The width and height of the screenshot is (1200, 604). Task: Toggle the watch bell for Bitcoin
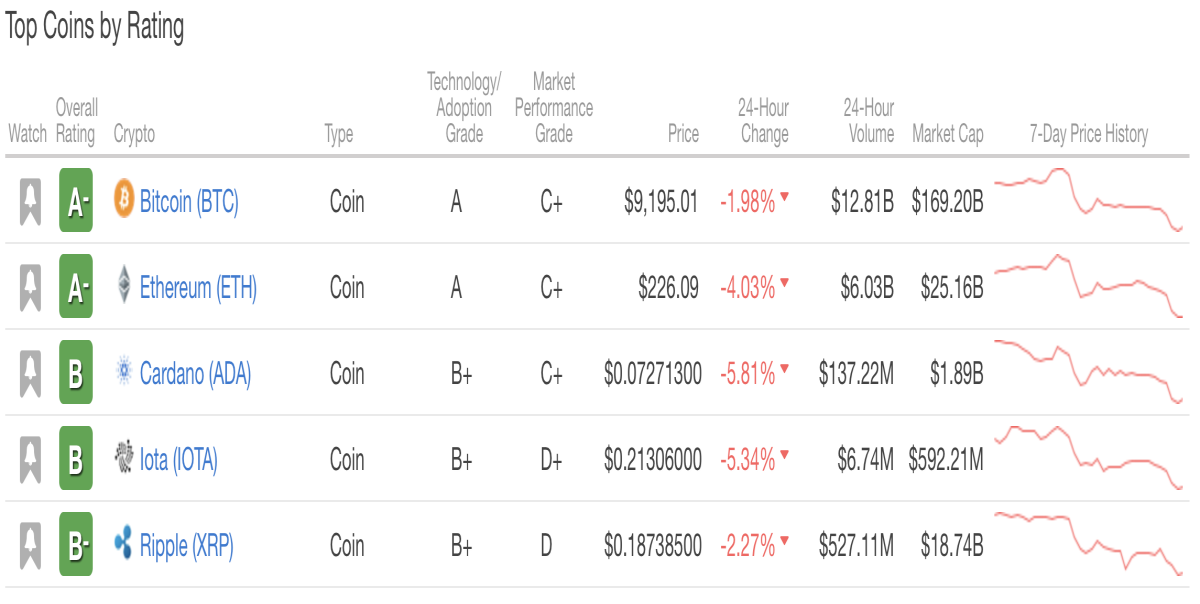31,202
